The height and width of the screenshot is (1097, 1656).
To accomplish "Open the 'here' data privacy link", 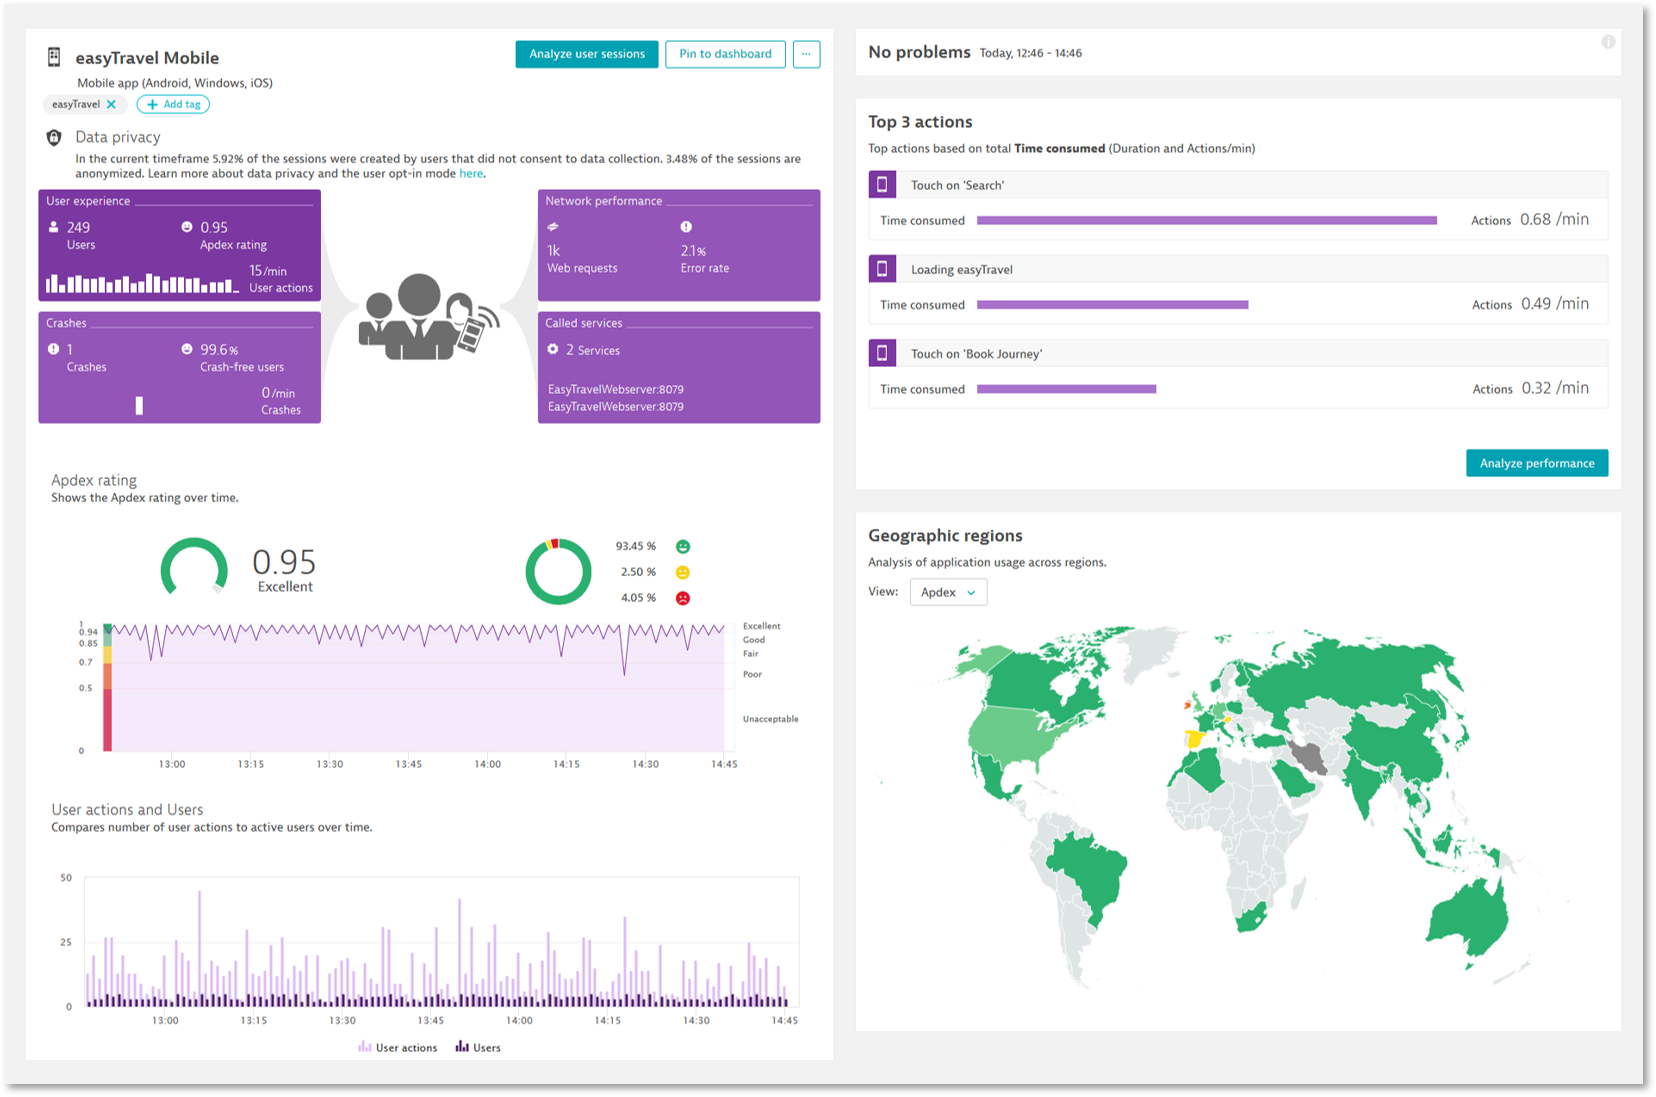I will click(471, 174).
